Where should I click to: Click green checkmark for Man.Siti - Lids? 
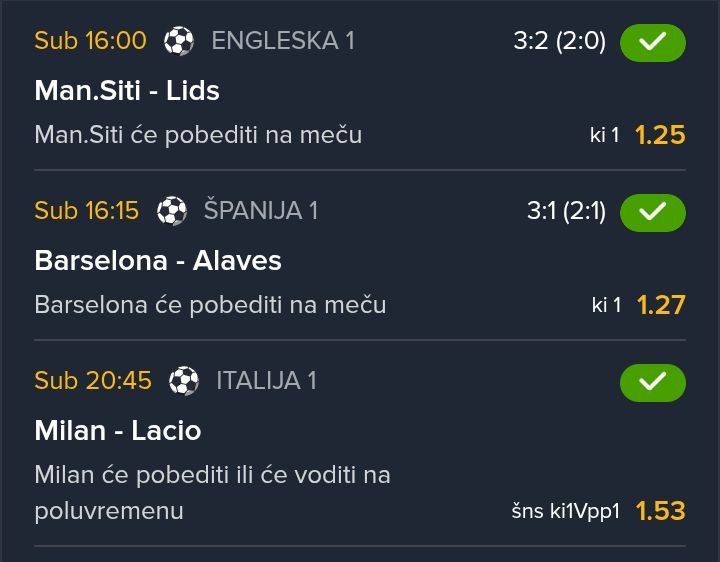coord(652,43)
